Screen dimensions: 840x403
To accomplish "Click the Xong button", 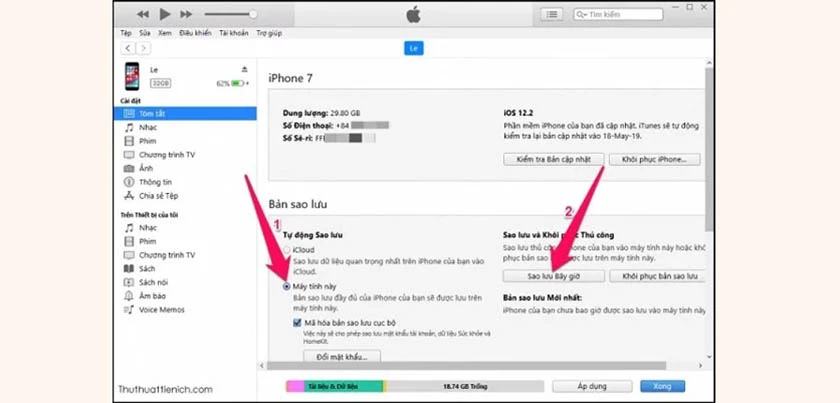I will coord(663,386).
